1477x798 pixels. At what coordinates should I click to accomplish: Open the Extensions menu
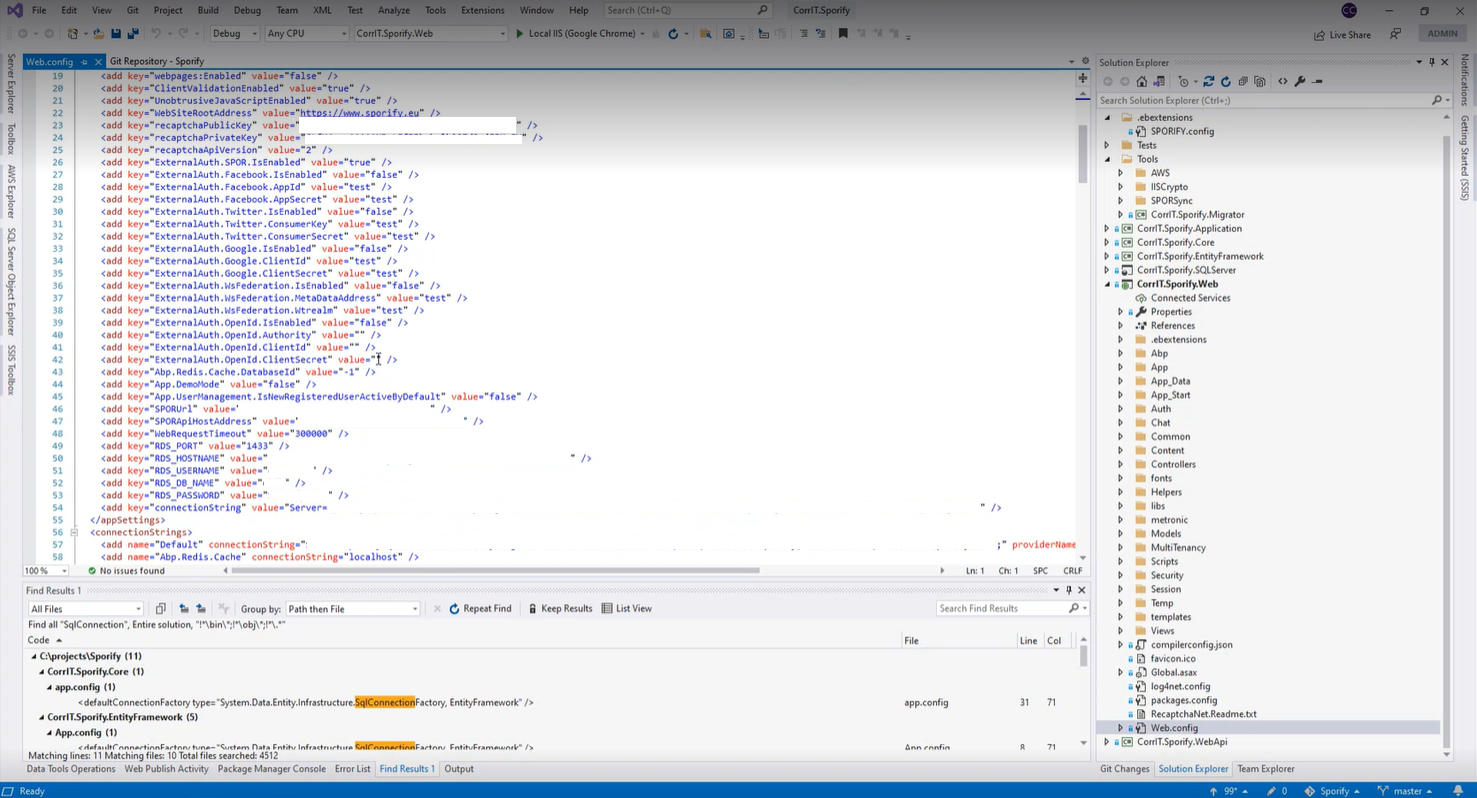tap(482, 10)
